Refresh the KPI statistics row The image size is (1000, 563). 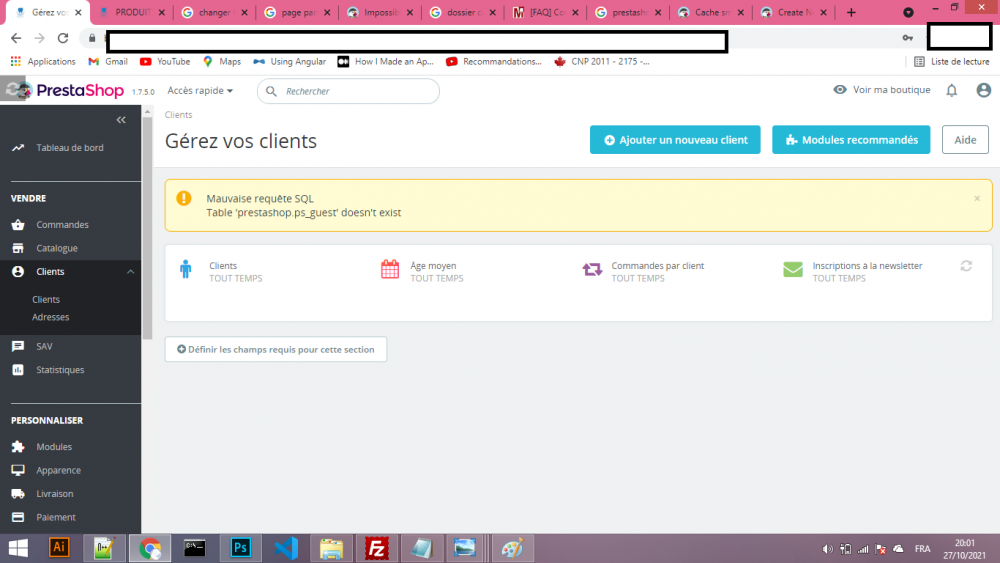[x=966, y=266]
